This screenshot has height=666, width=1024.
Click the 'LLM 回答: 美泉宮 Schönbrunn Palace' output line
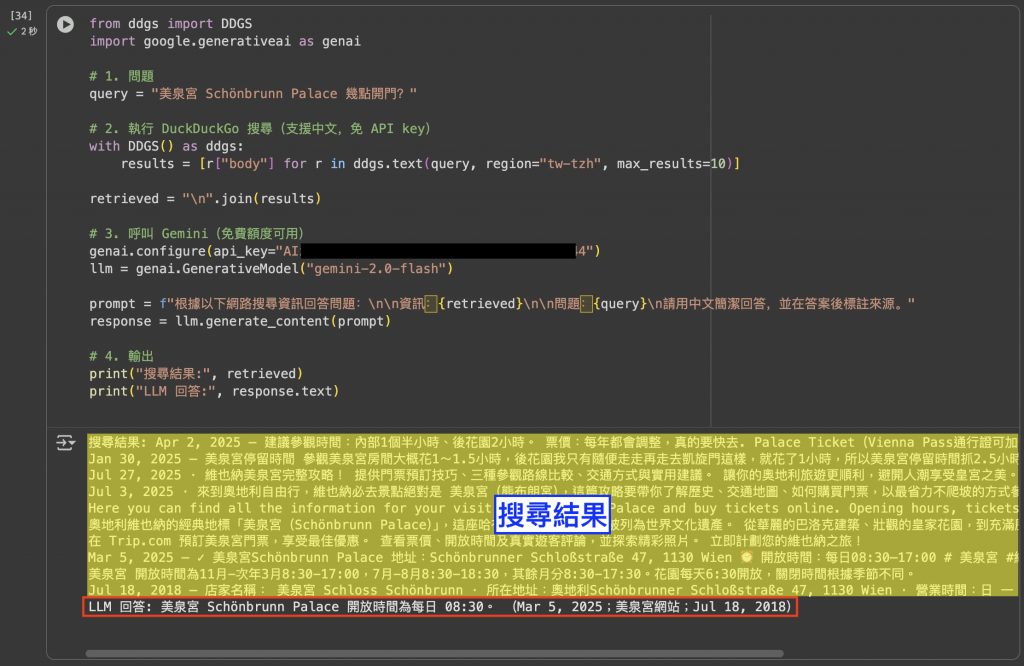coord(440,607)
